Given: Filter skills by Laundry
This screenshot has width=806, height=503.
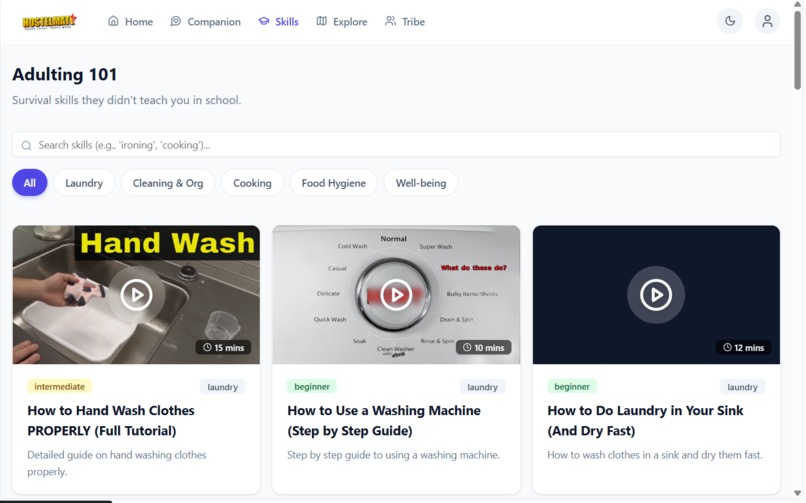Looking at the screenshot, I should click(84, 183).
